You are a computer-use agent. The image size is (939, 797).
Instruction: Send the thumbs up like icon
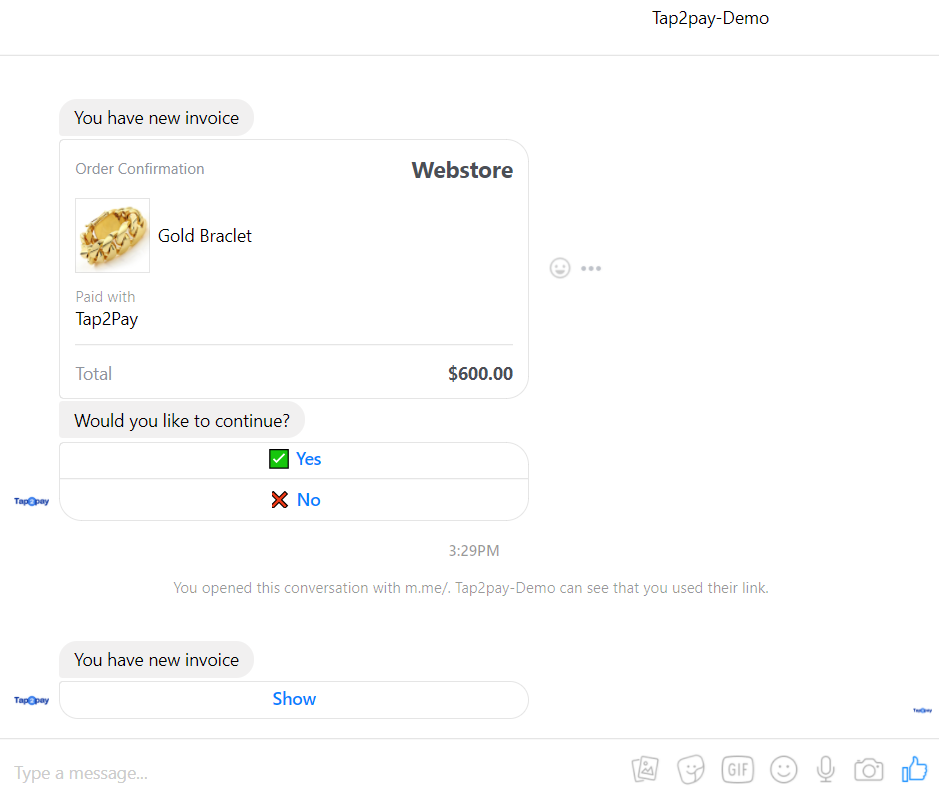[x=914, y=769]
